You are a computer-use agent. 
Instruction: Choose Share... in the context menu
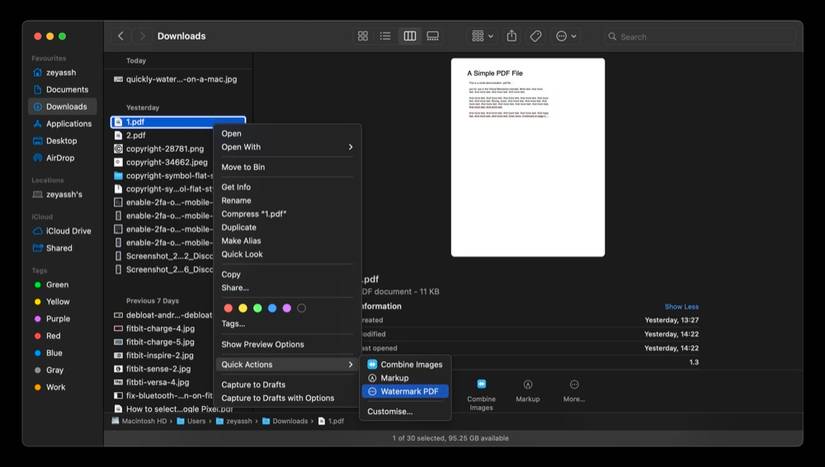coord(287,288)
